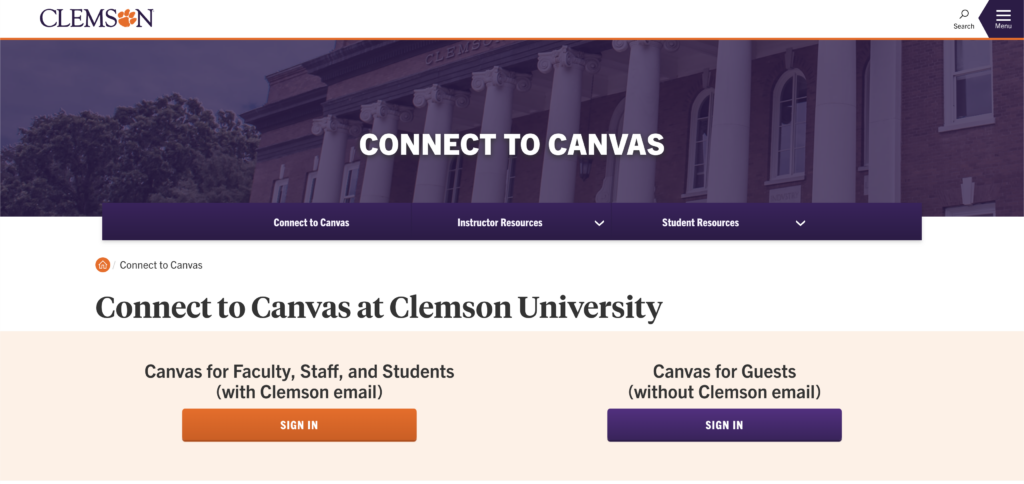The width and height of the screenshot is (1024, 484).
Task: Go home via the breadcrumb house icon
Action: pos(103,265)
